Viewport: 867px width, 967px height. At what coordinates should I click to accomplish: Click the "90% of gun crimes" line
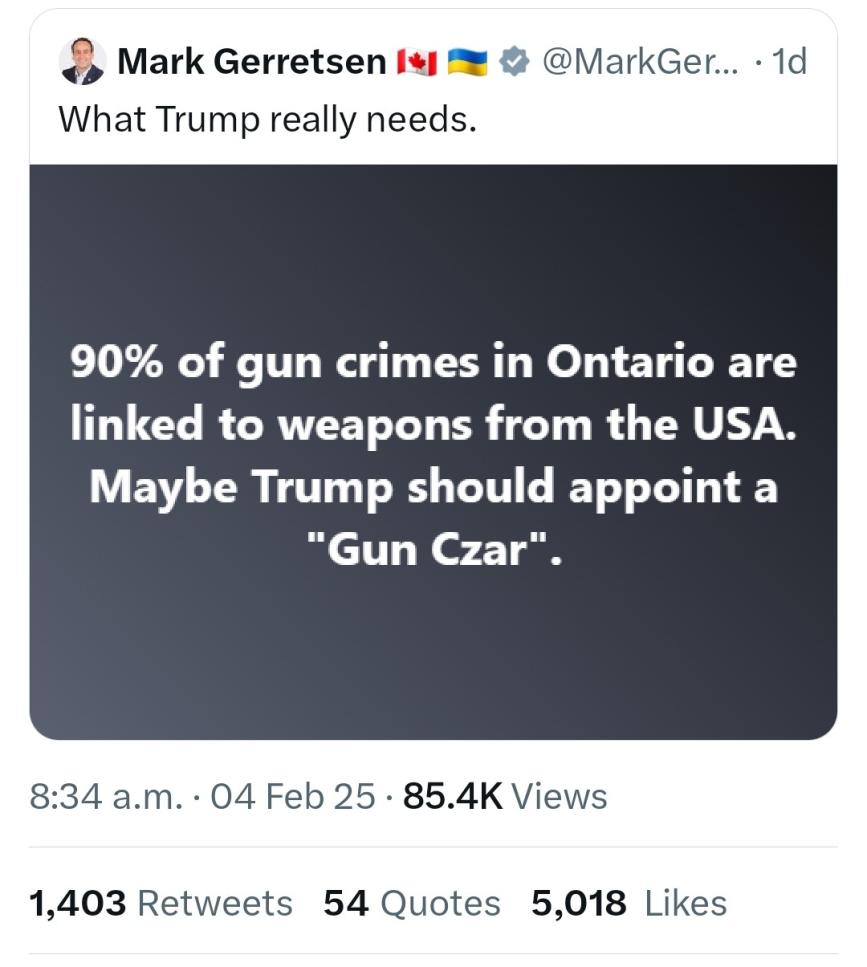pyautogui.click(x=433, y=364)
